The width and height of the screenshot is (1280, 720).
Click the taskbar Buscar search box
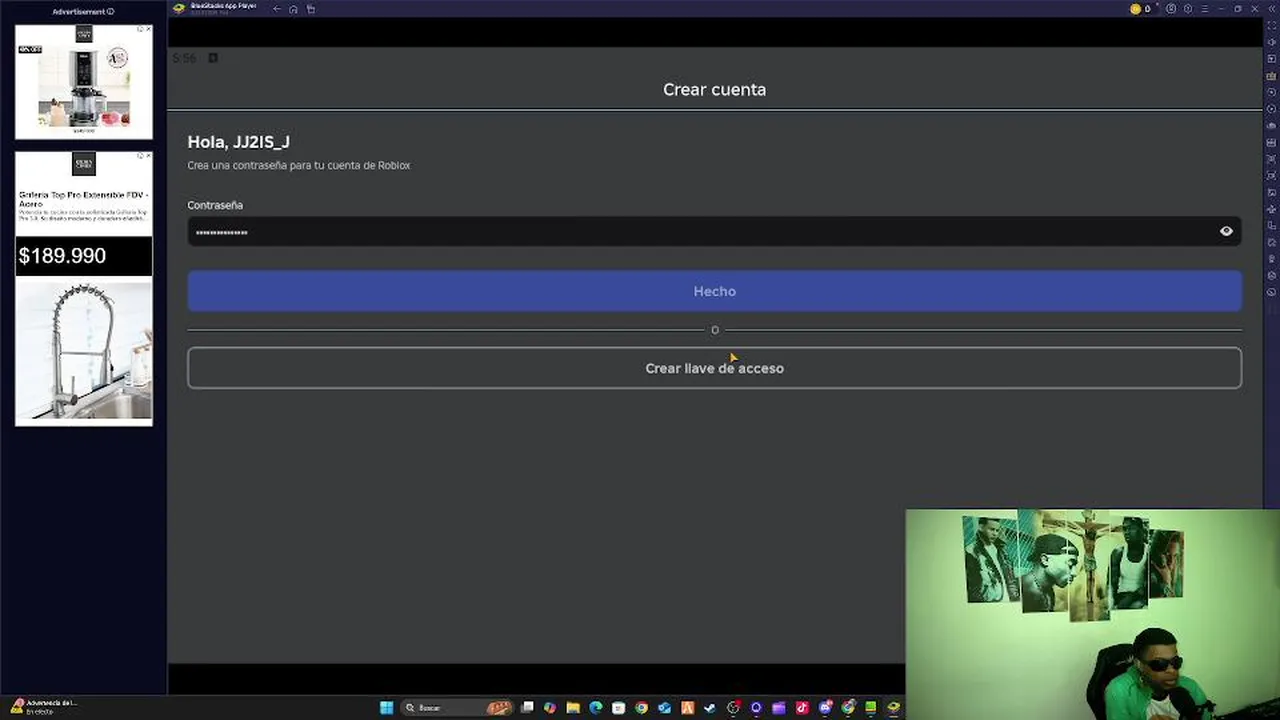coord(457,708)
